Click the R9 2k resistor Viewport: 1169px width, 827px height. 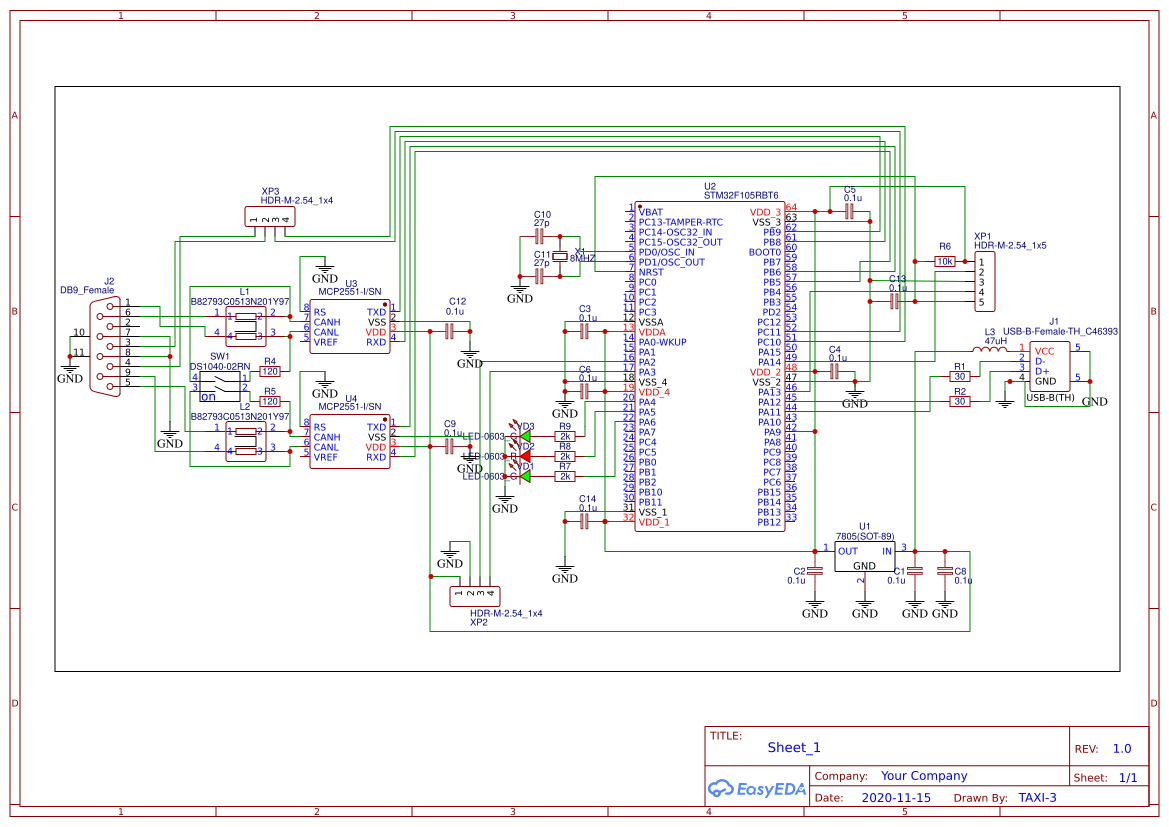pos(565,436)
